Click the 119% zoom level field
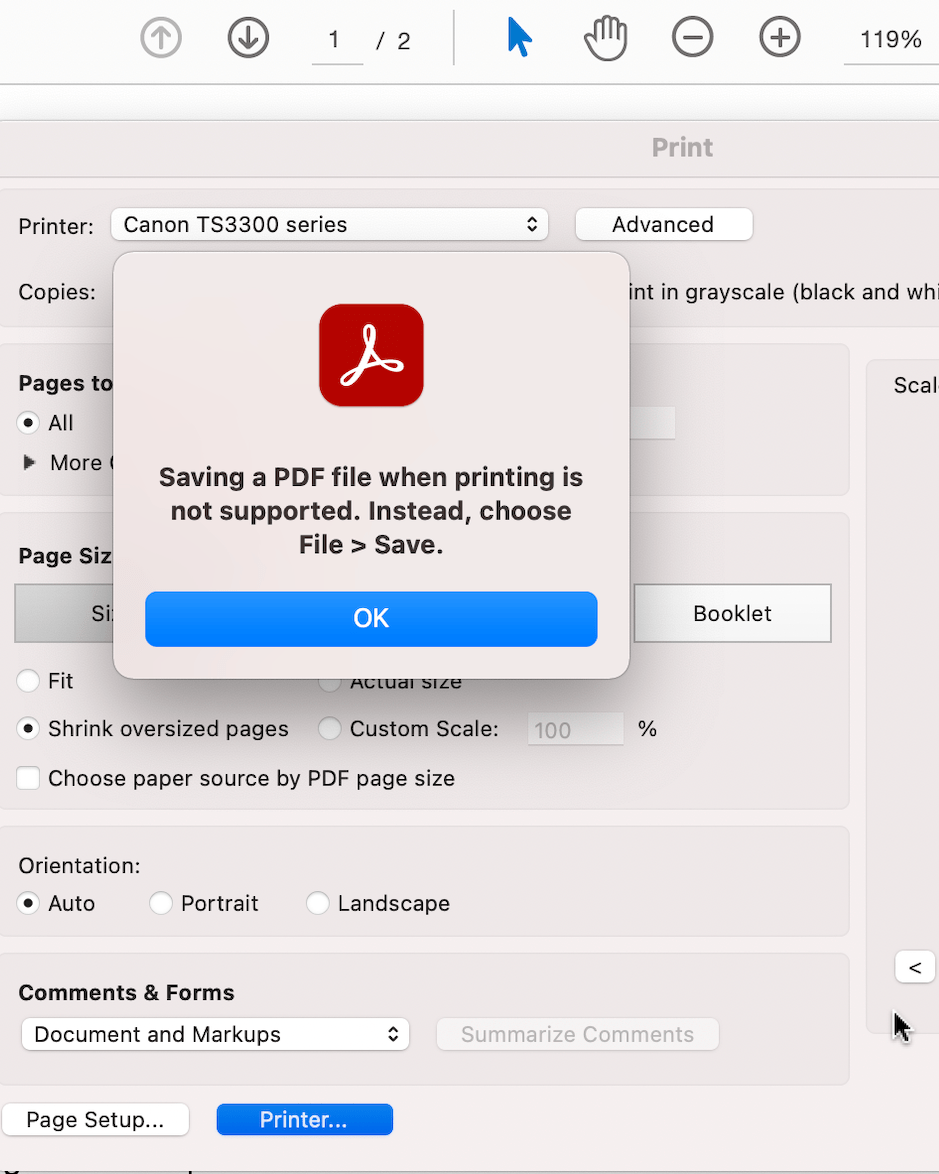Screen dimensions: 939x1174 (x=890, y=40)
